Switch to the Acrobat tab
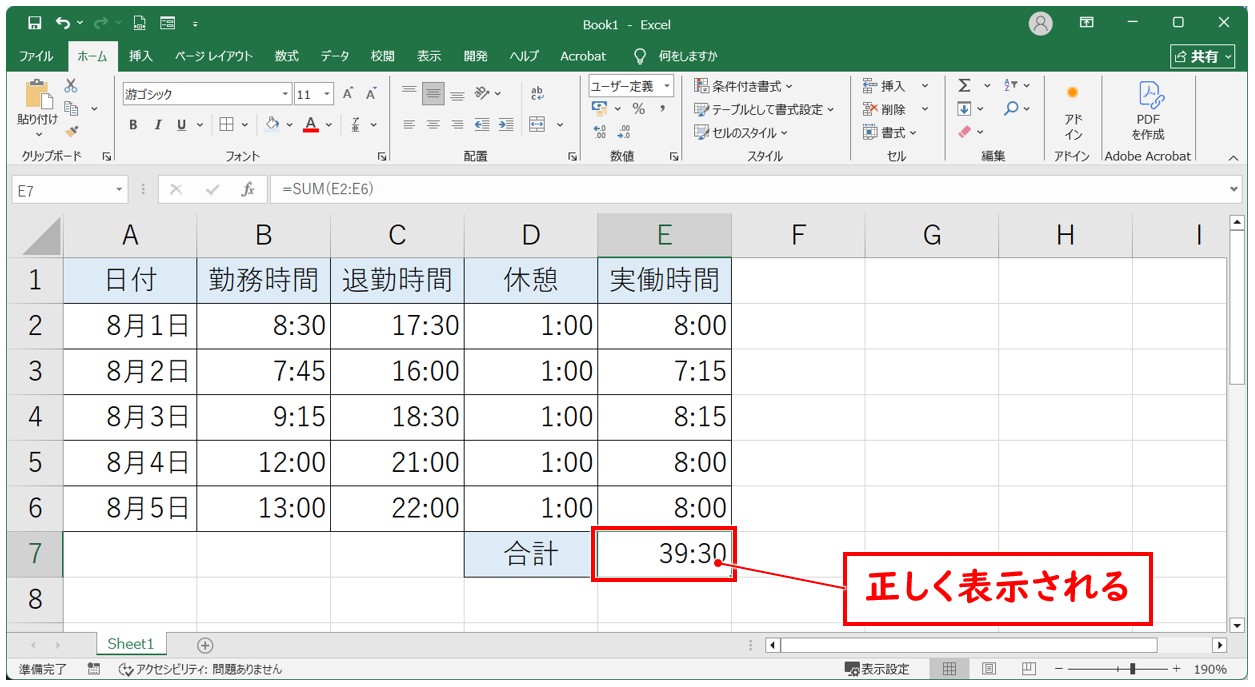1255x687 pixels. 583,56
